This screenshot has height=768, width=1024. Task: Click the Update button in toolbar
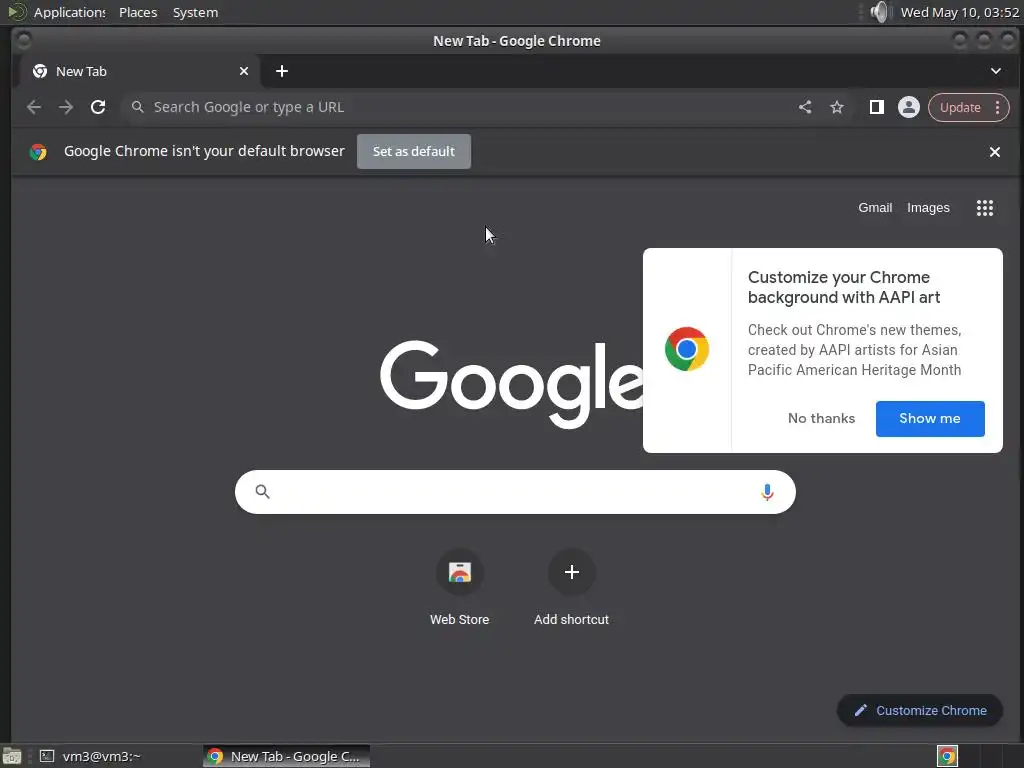point(960,107)
